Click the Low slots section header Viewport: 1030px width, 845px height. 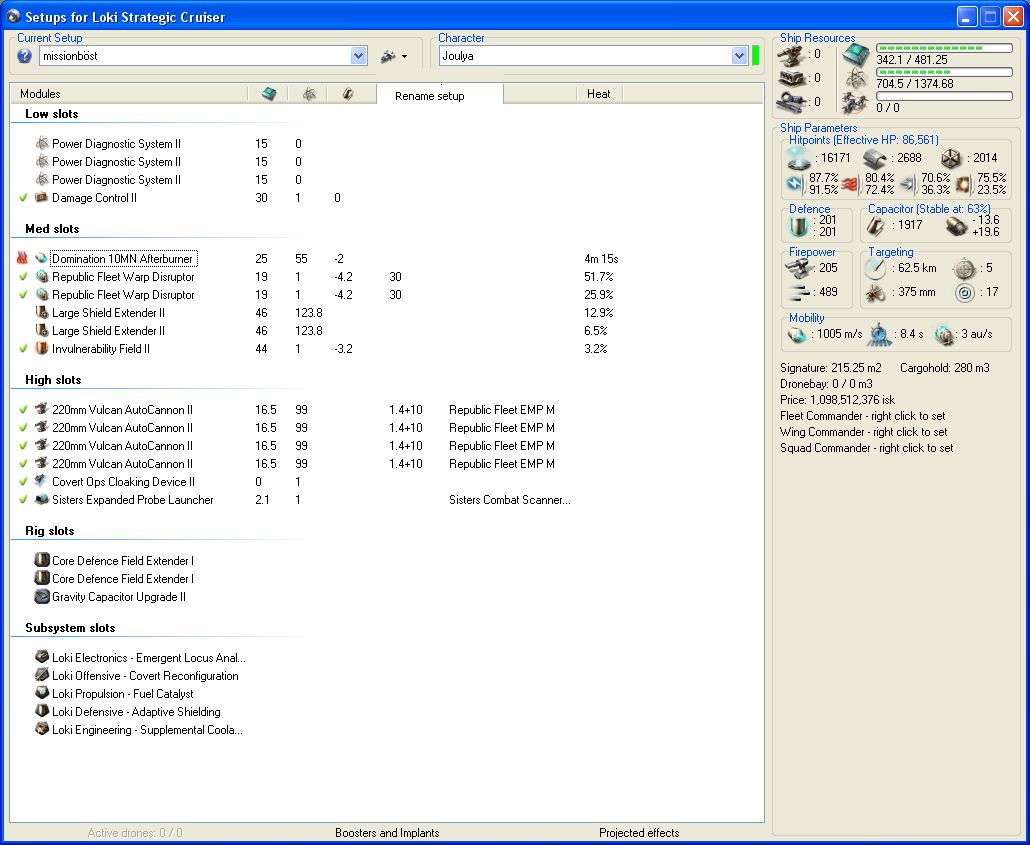click(x=51, y=114)
